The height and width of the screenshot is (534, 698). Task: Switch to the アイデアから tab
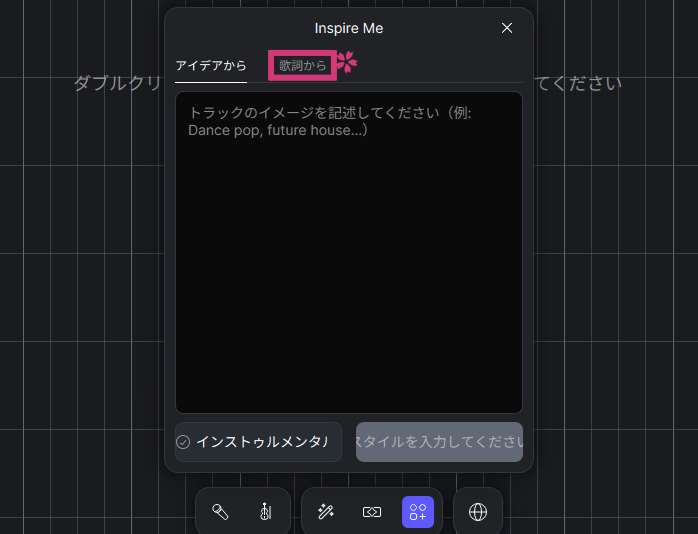tap(210, 66)
